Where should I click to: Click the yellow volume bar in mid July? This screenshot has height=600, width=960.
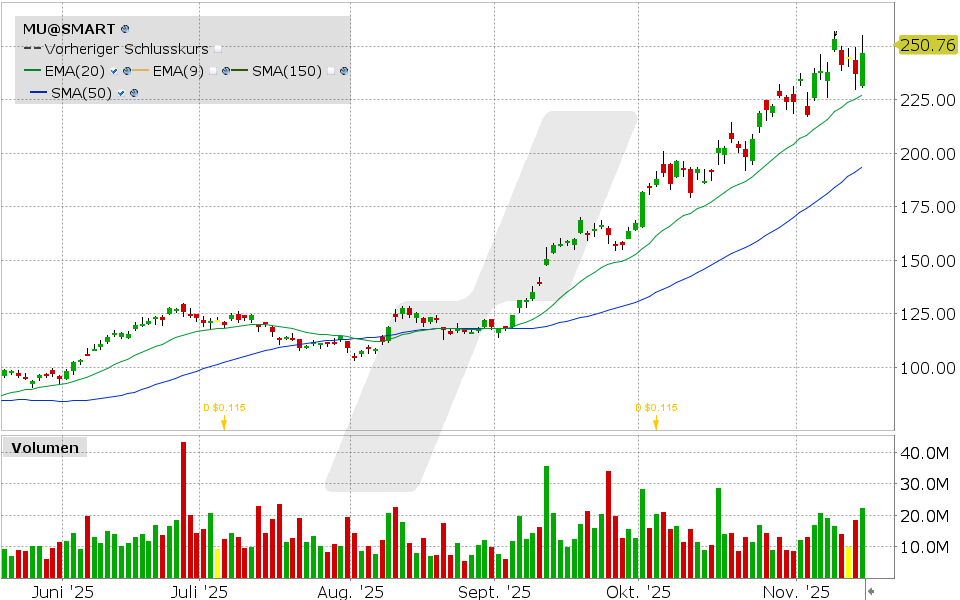click(218, 560)
